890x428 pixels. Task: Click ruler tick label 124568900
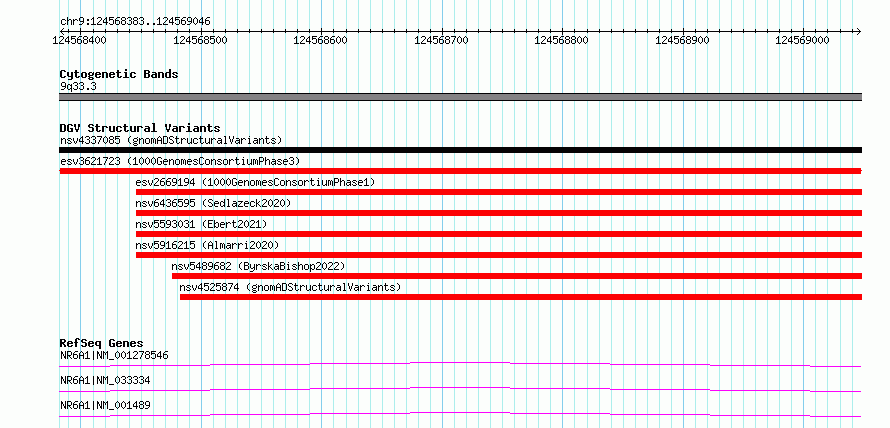click(682, 40)
